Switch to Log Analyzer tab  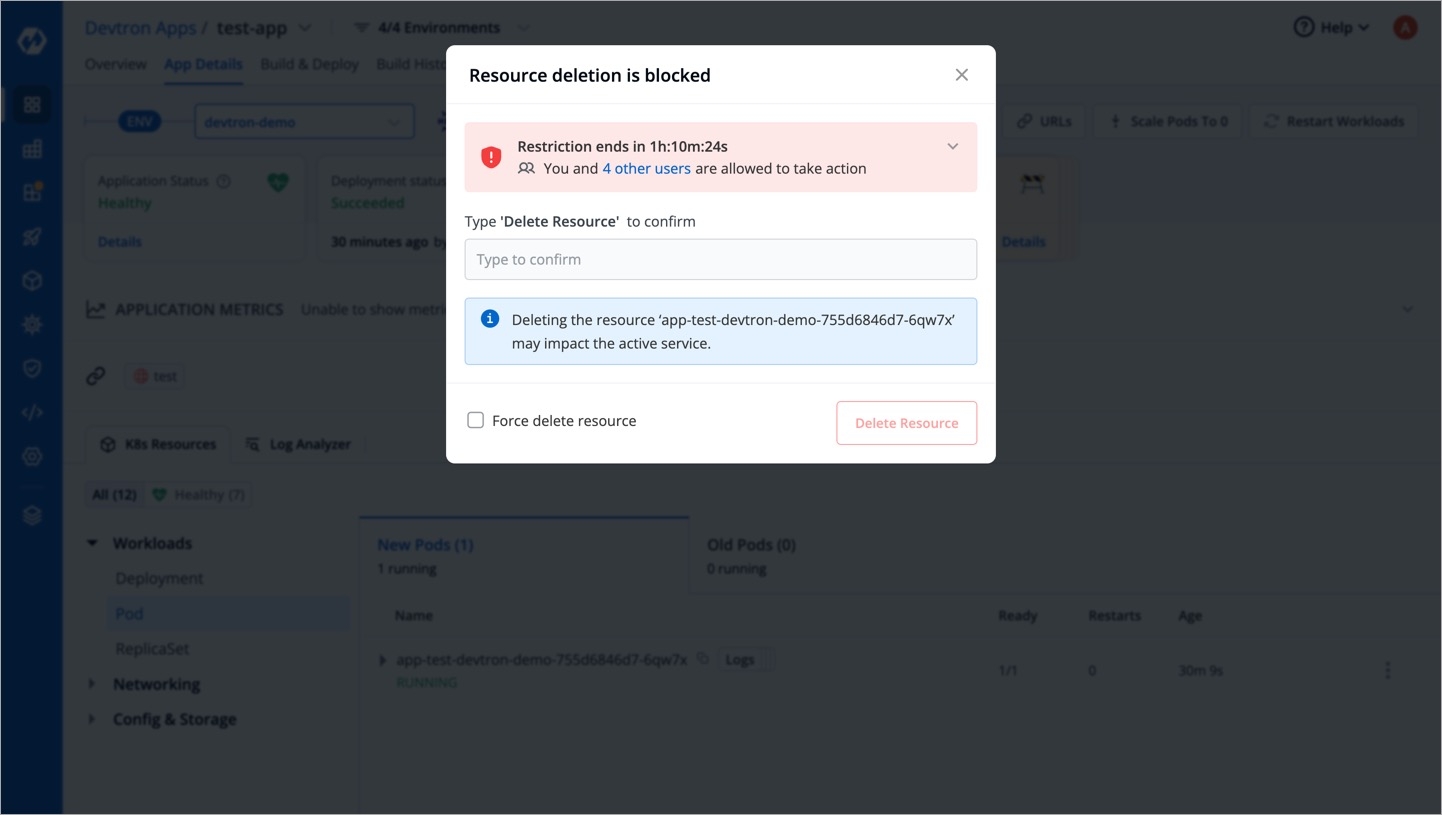(x=298, y=444)
